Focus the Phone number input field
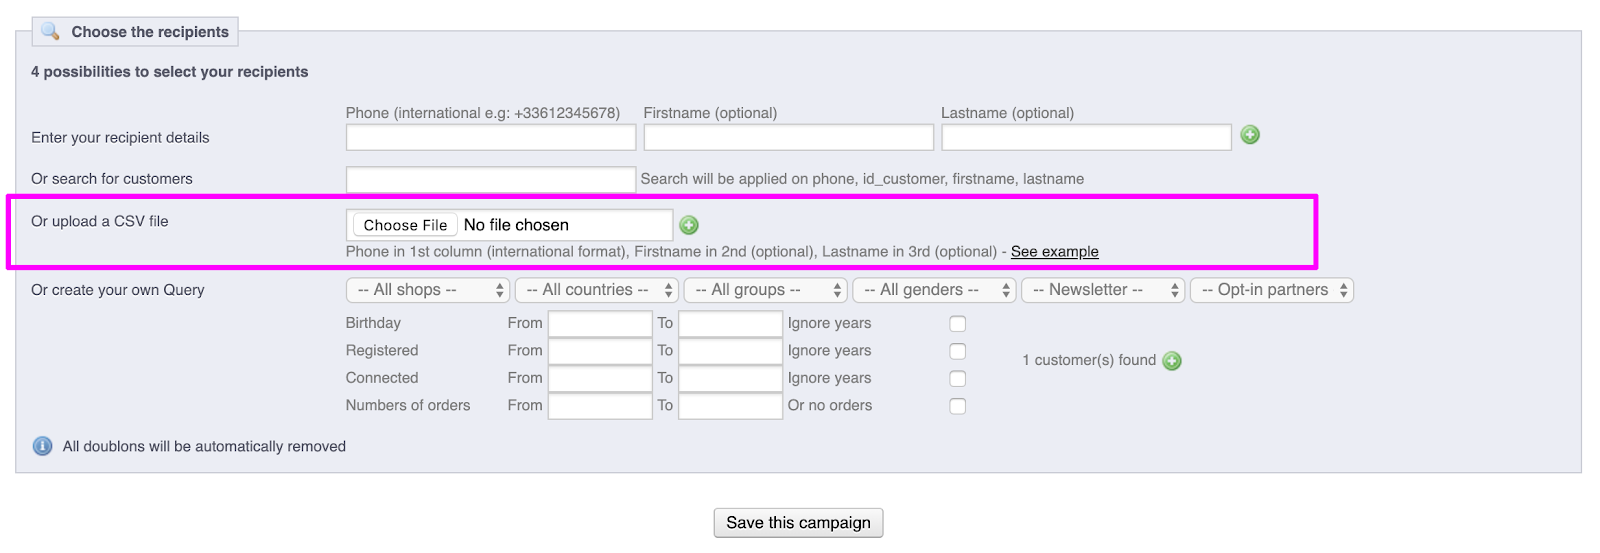 pos(490,137)
